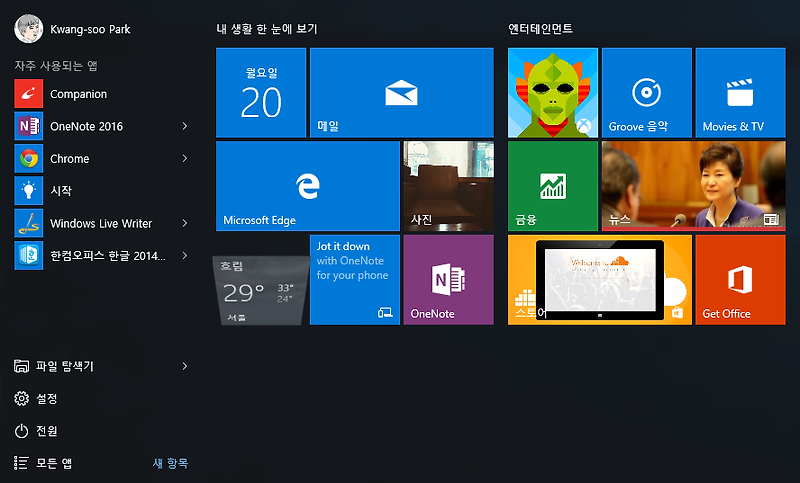Click the Kwang-soo Park account name
Image resolution: width=800 pixels, height=483 pixels.
pyautogui.click(x=90, y=30)
